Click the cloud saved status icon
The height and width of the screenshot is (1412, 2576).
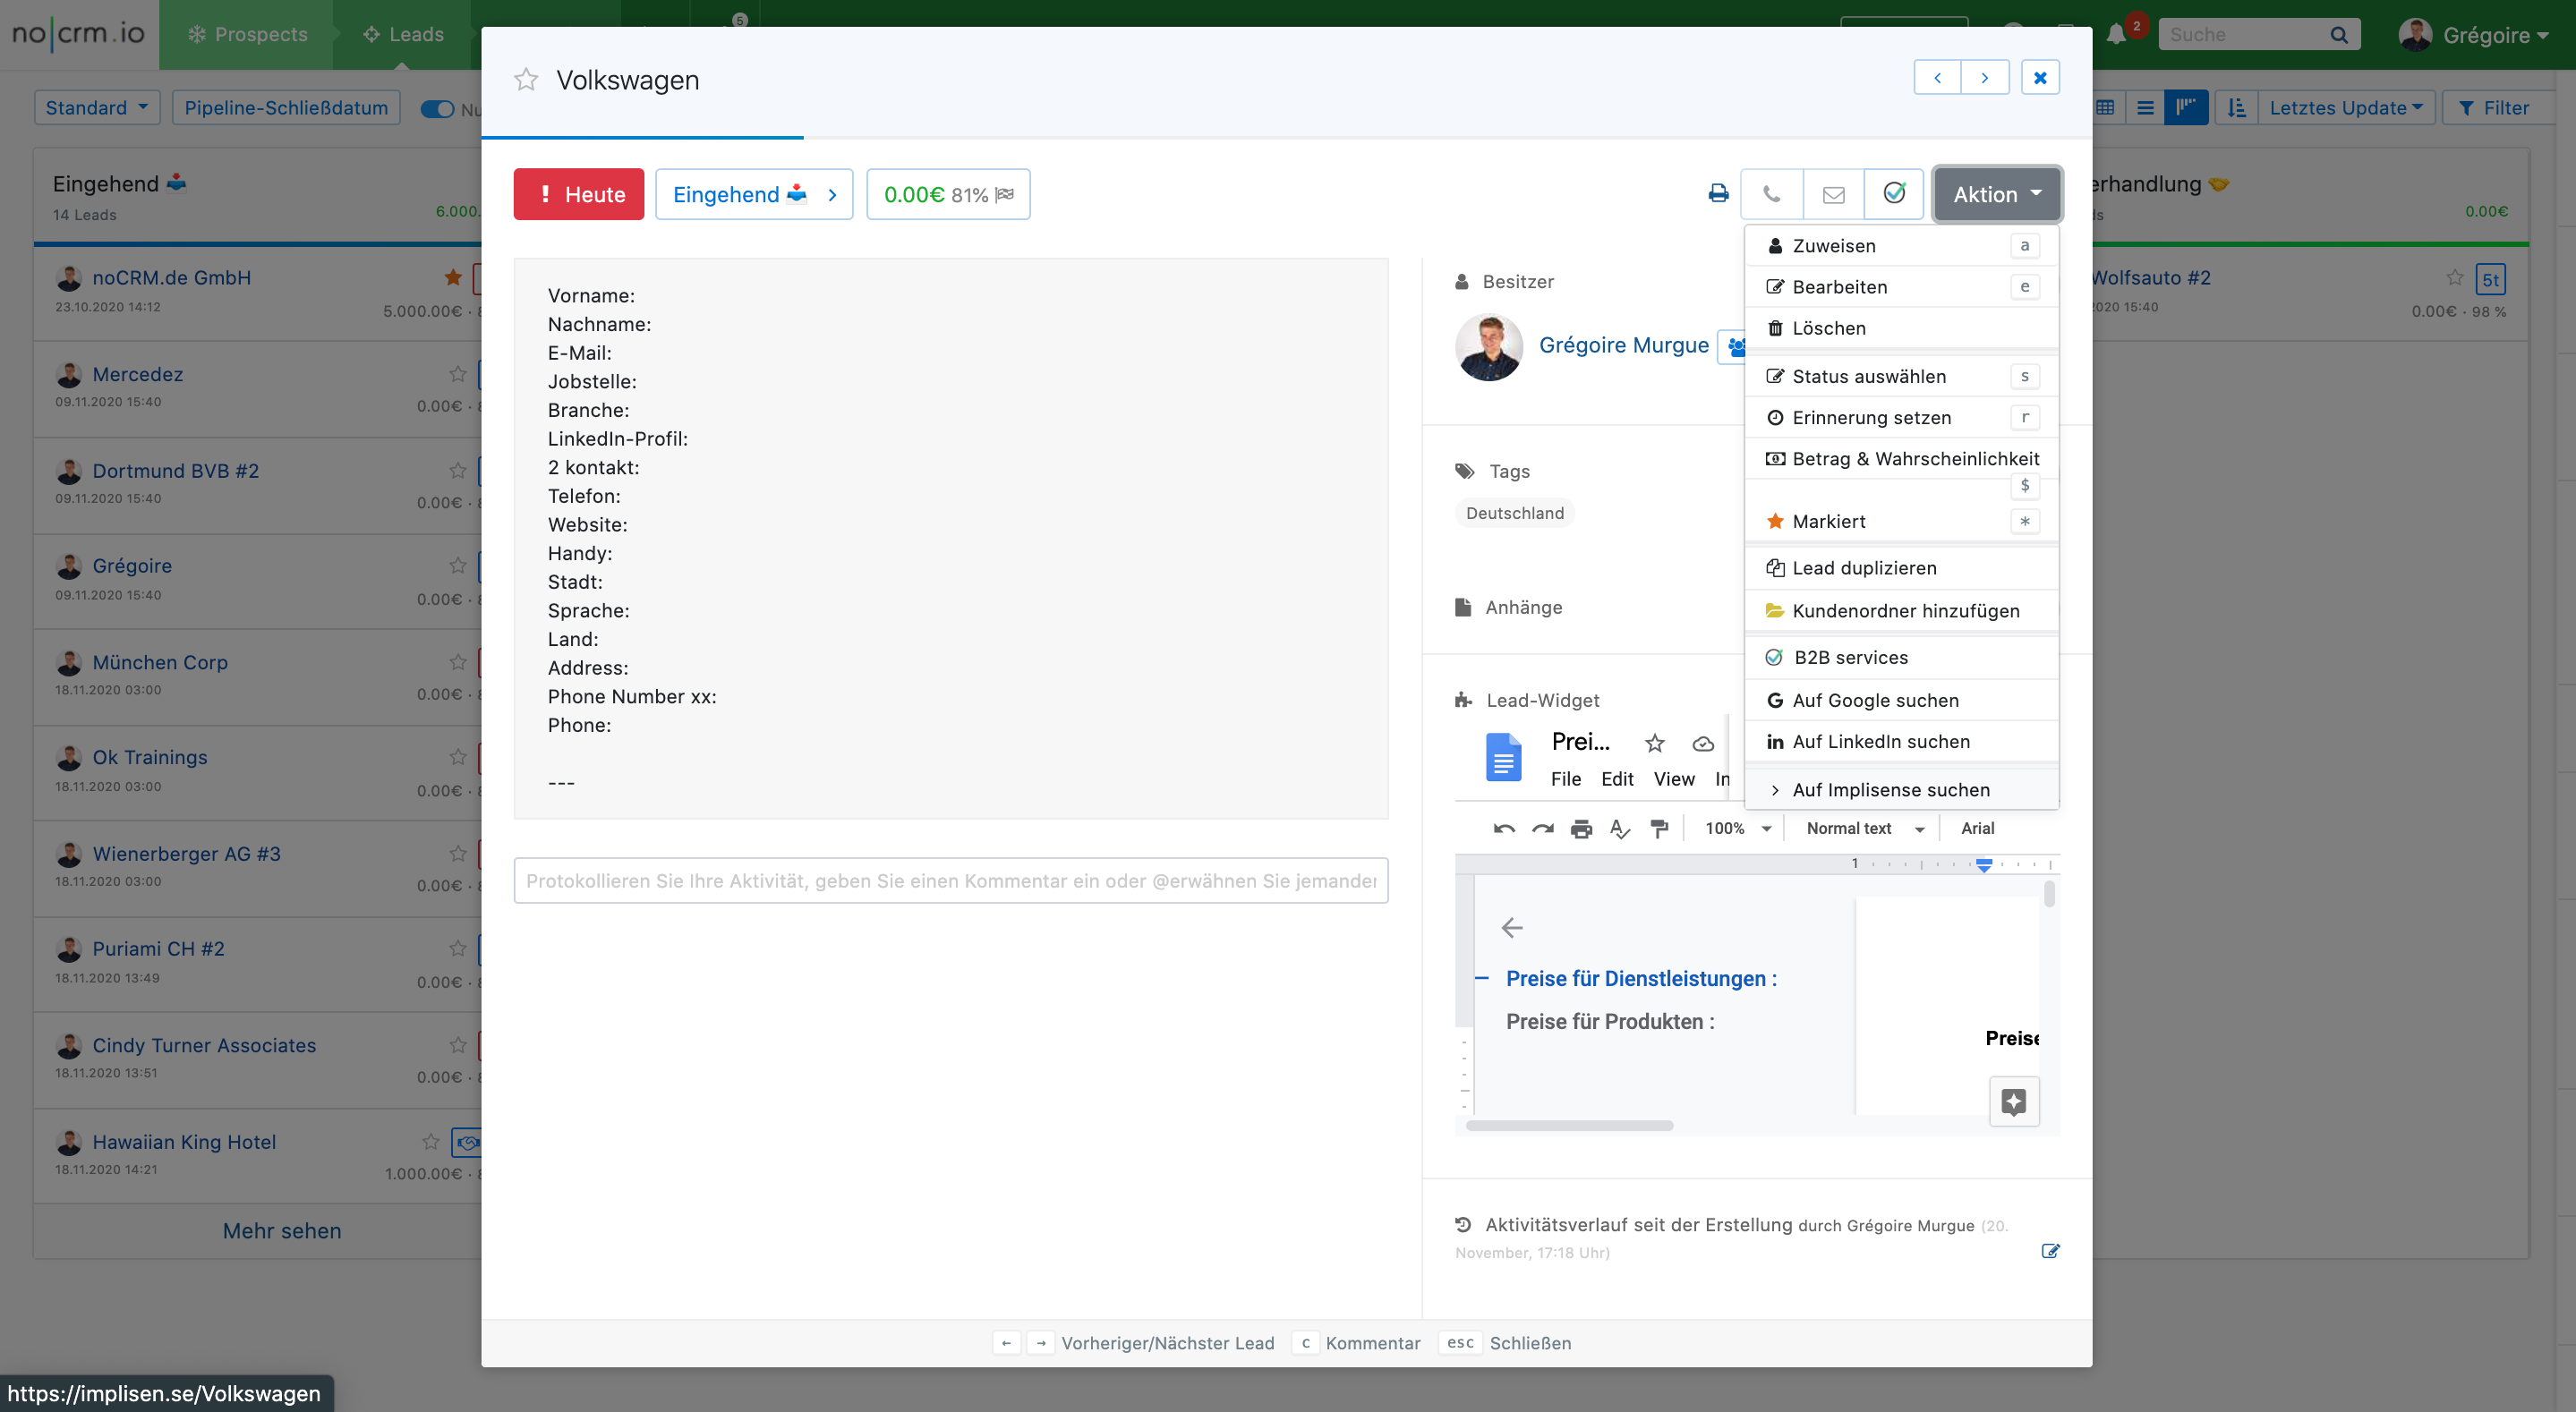pyautogui.click(x=1703, y=744)
